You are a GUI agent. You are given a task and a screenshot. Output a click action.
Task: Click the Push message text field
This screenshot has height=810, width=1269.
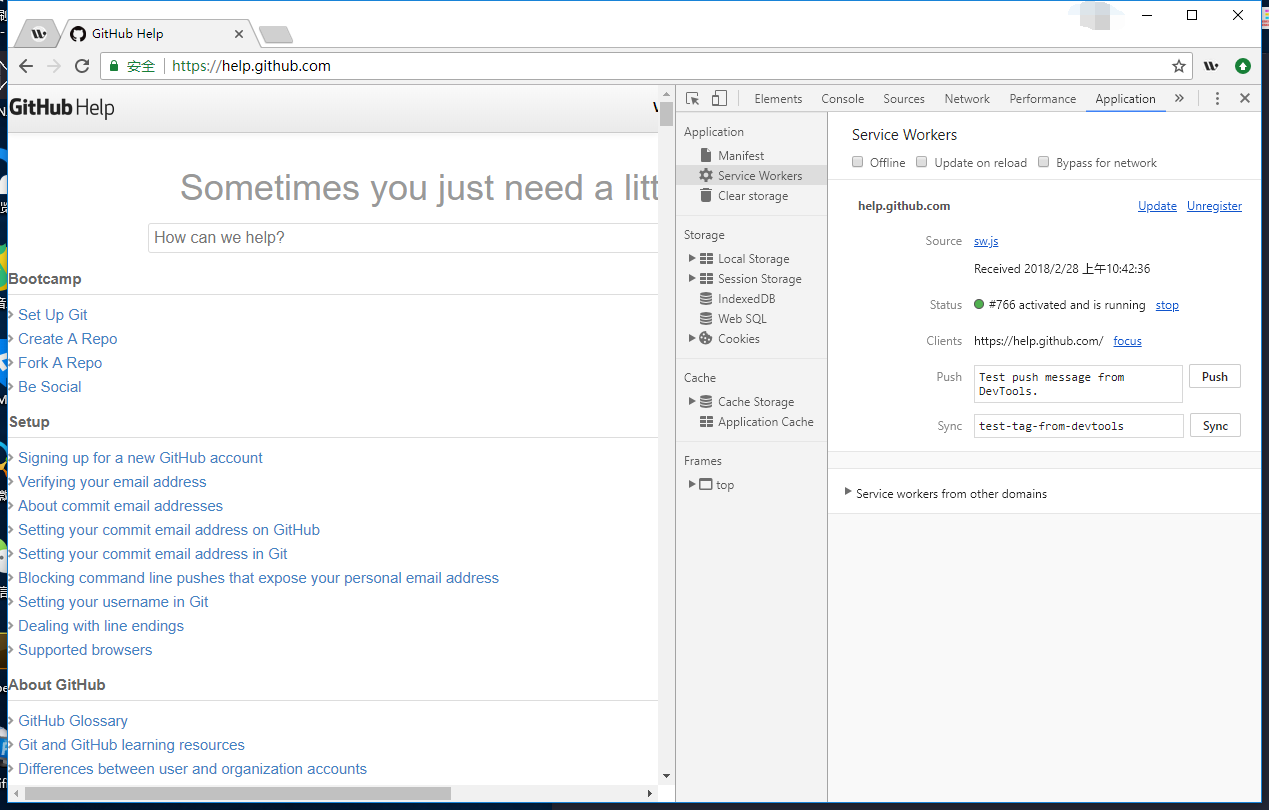click(x=1079, y=384)
